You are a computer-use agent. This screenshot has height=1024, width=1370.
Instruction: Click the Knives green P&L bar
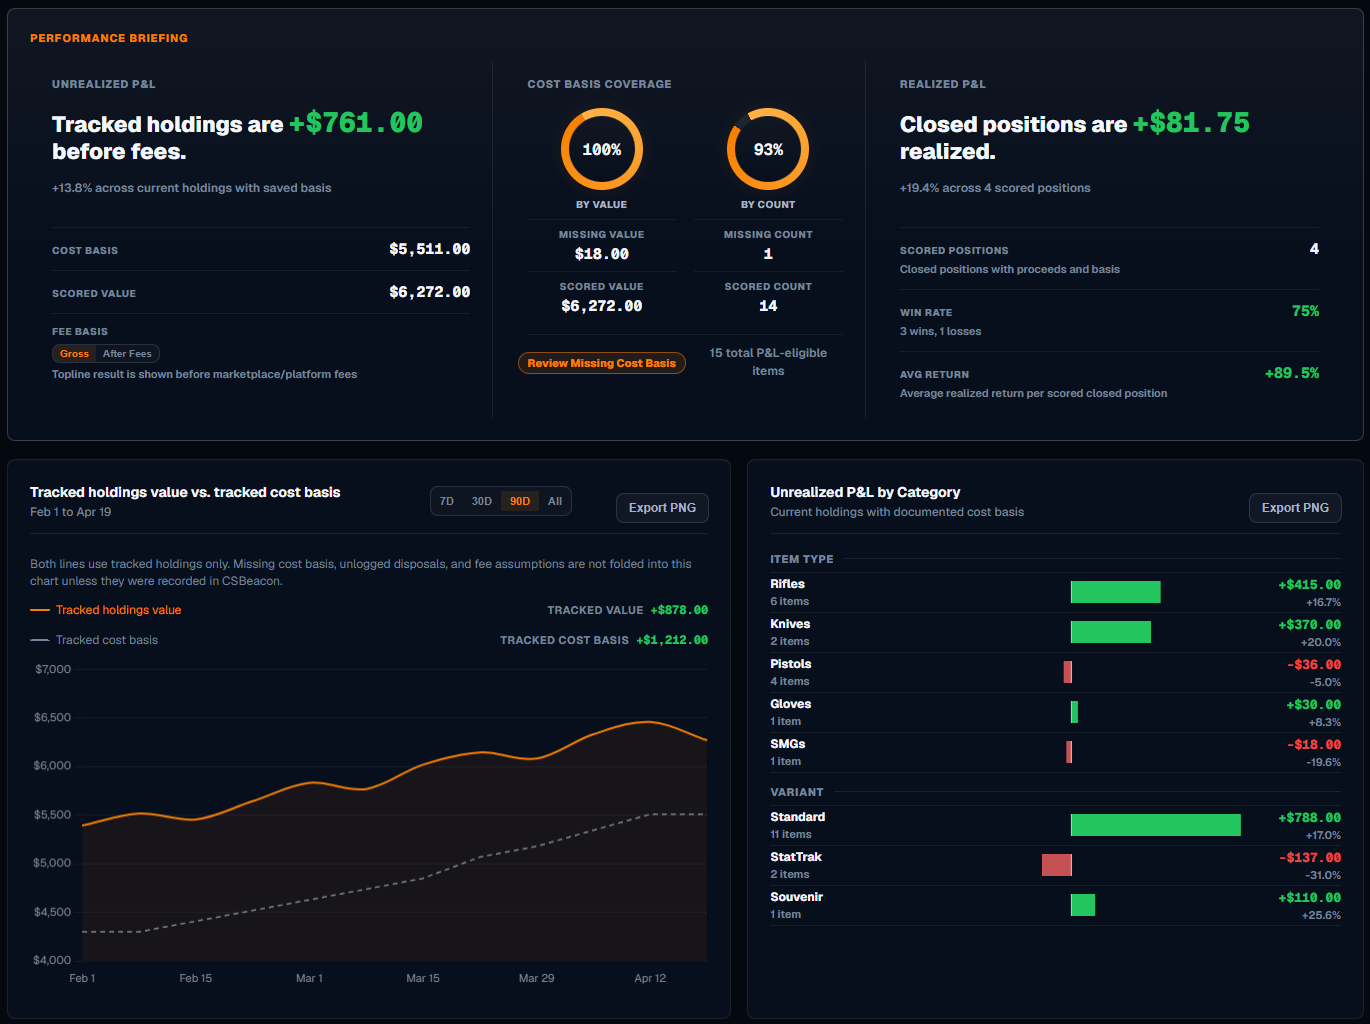pyautogui.click(x=1111, y=632)
